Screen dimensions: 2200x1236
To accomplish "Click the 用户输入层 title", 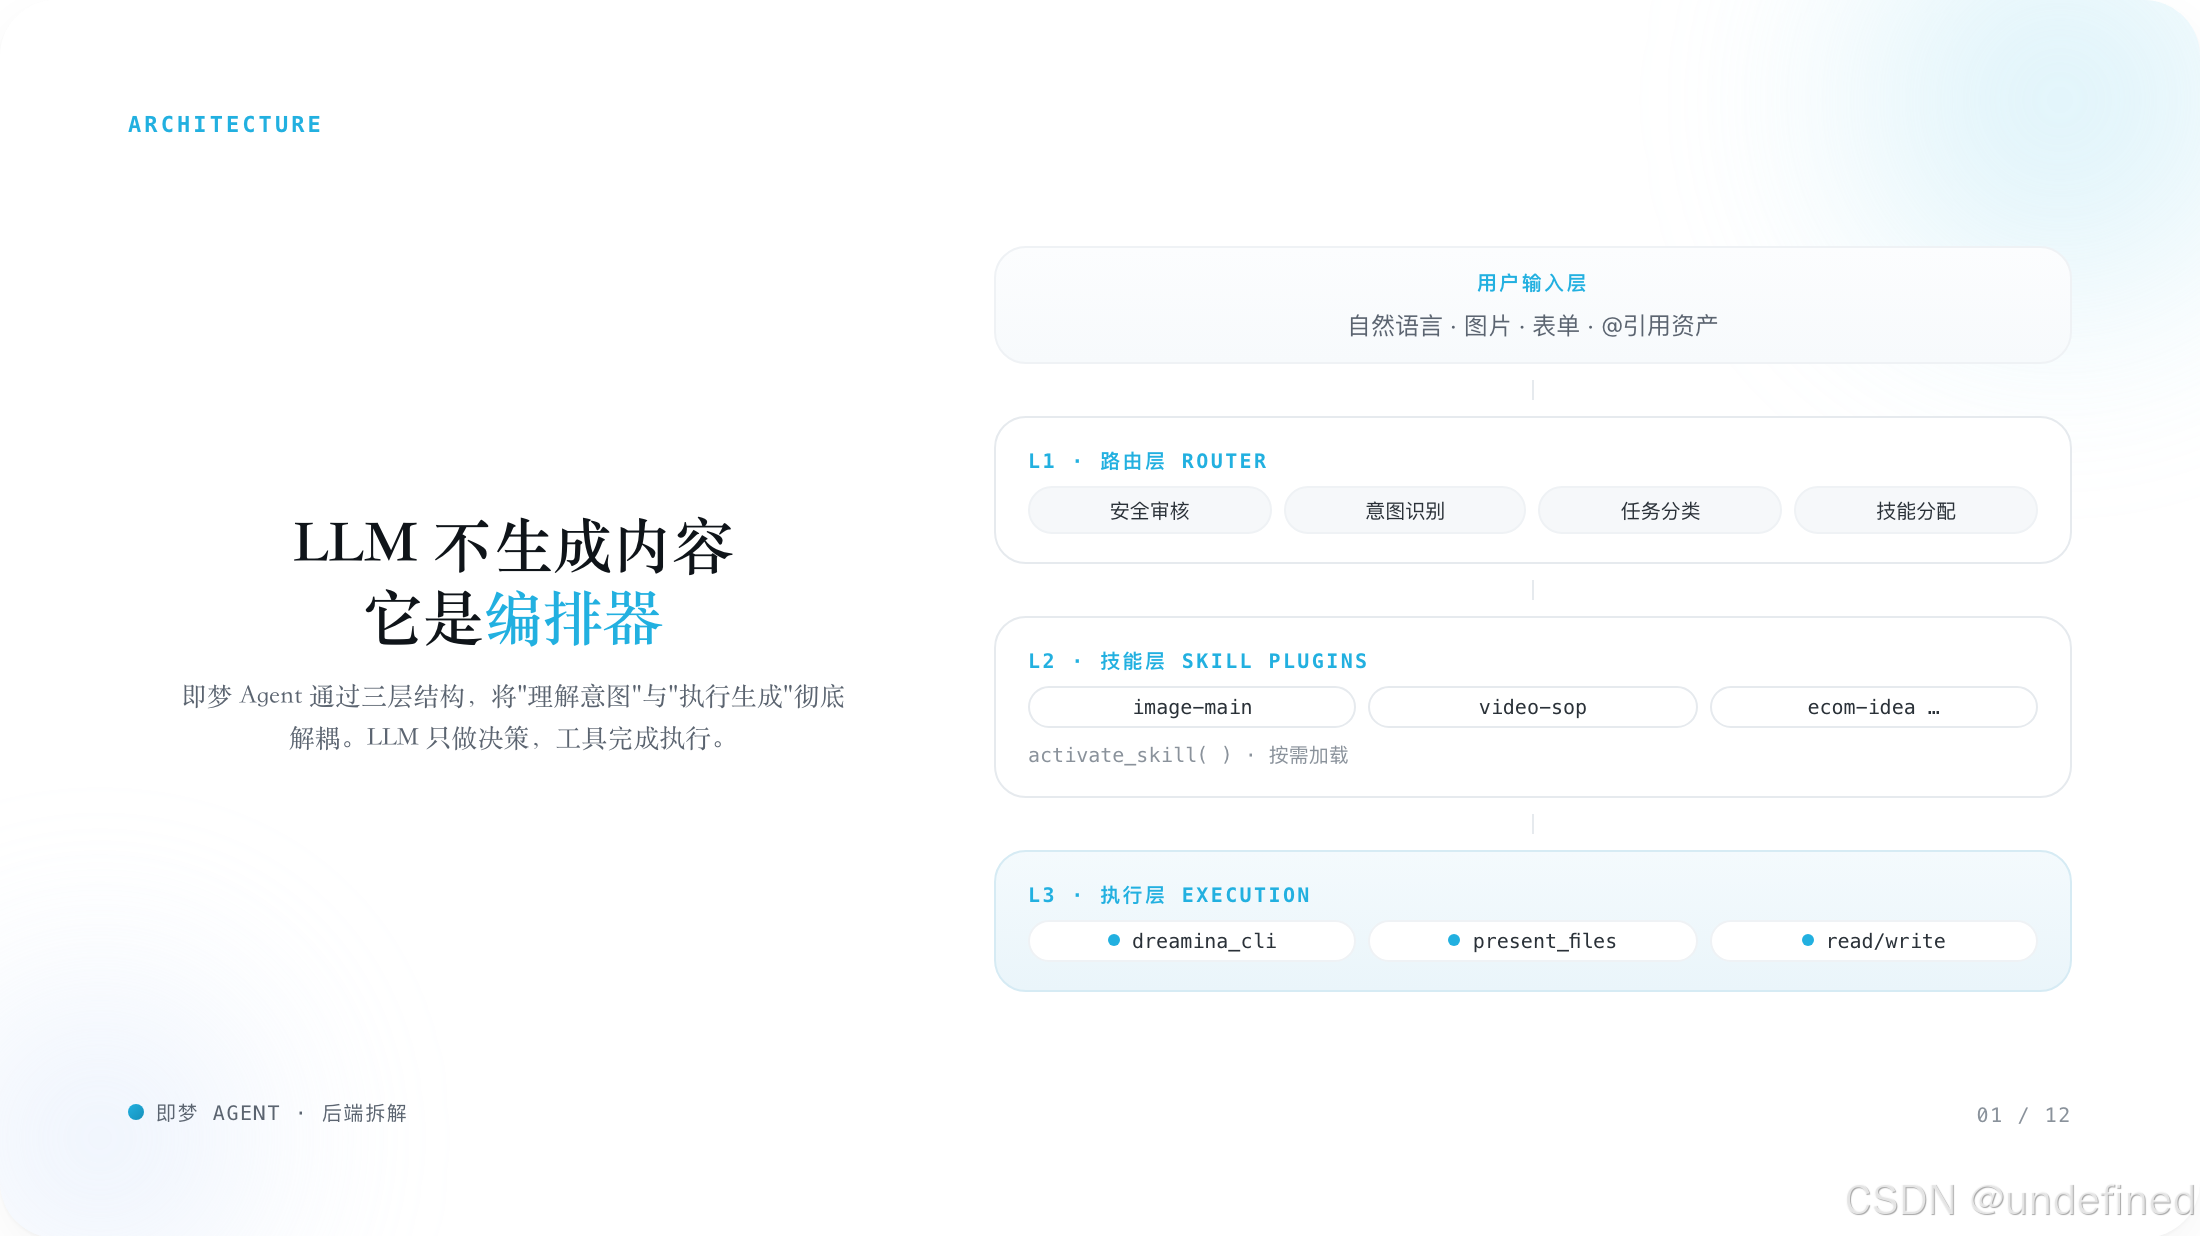I will [x=1532, y=283].
